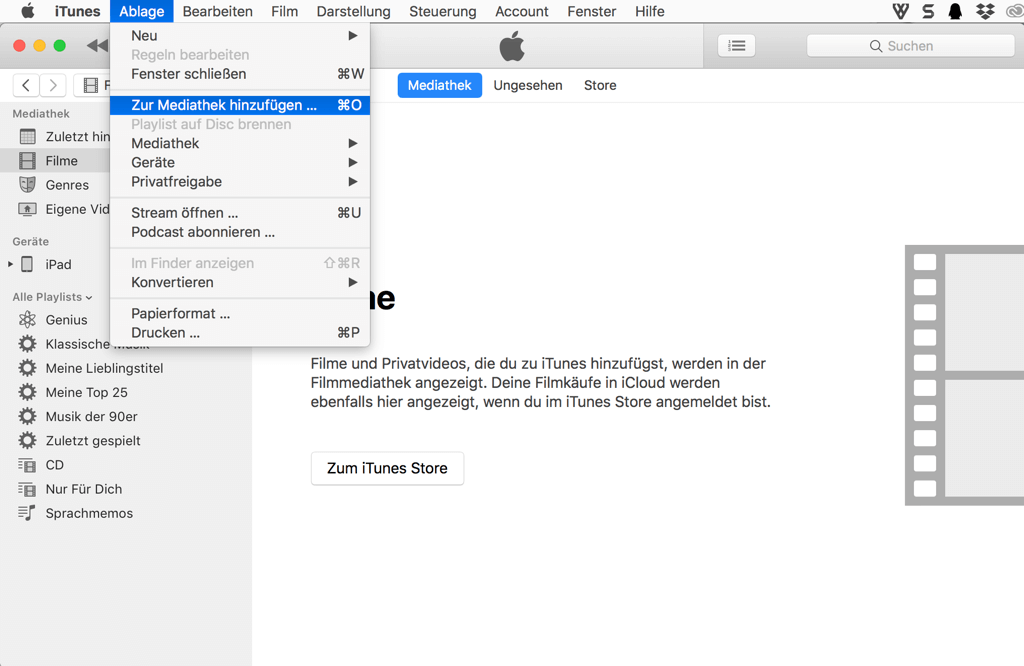Open the Bearbeiten menu
This screenshot has height=666, width=1024.
[217, 11]
